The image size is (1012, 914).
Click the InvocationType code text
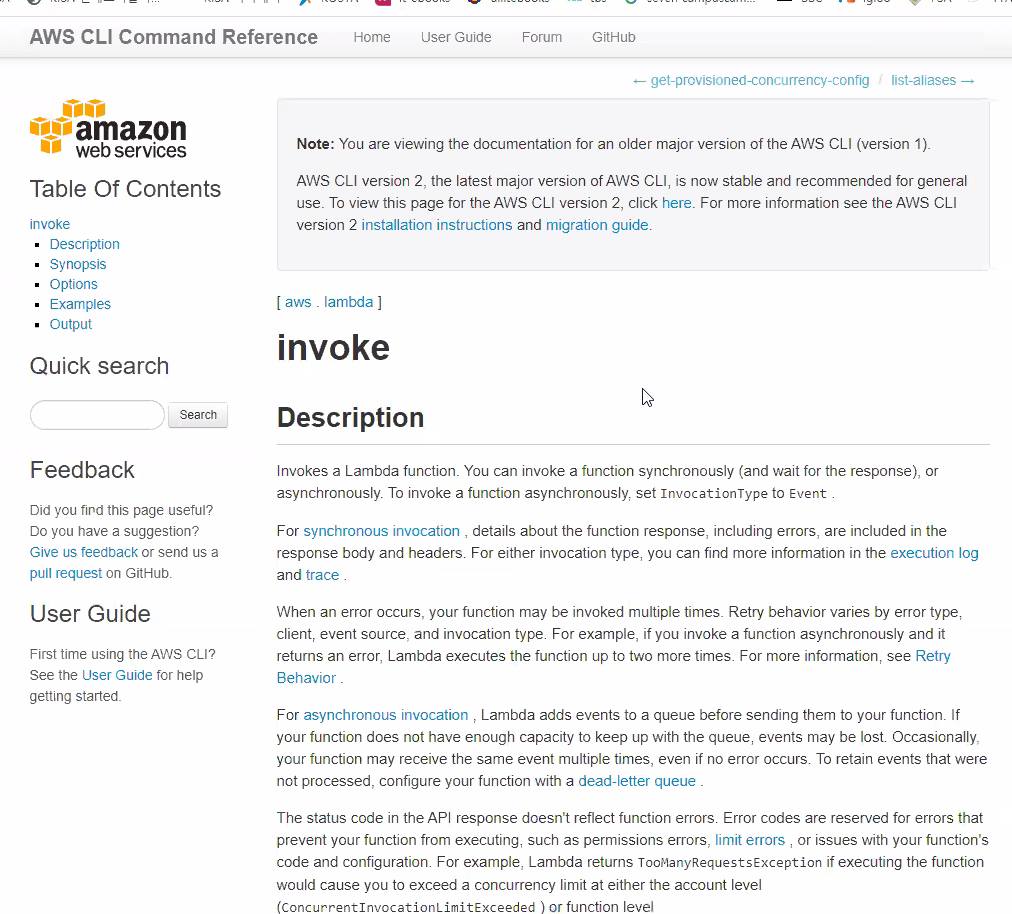(714, 494)
